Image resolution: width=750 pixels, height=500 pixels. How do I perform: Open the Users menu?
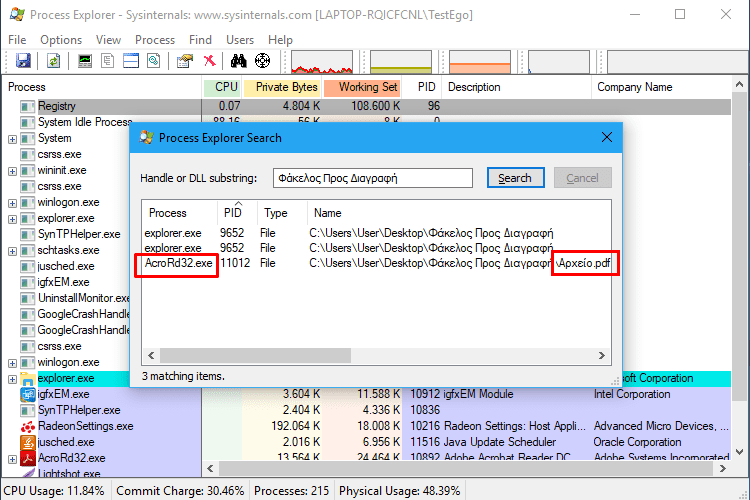coord(240,40)
